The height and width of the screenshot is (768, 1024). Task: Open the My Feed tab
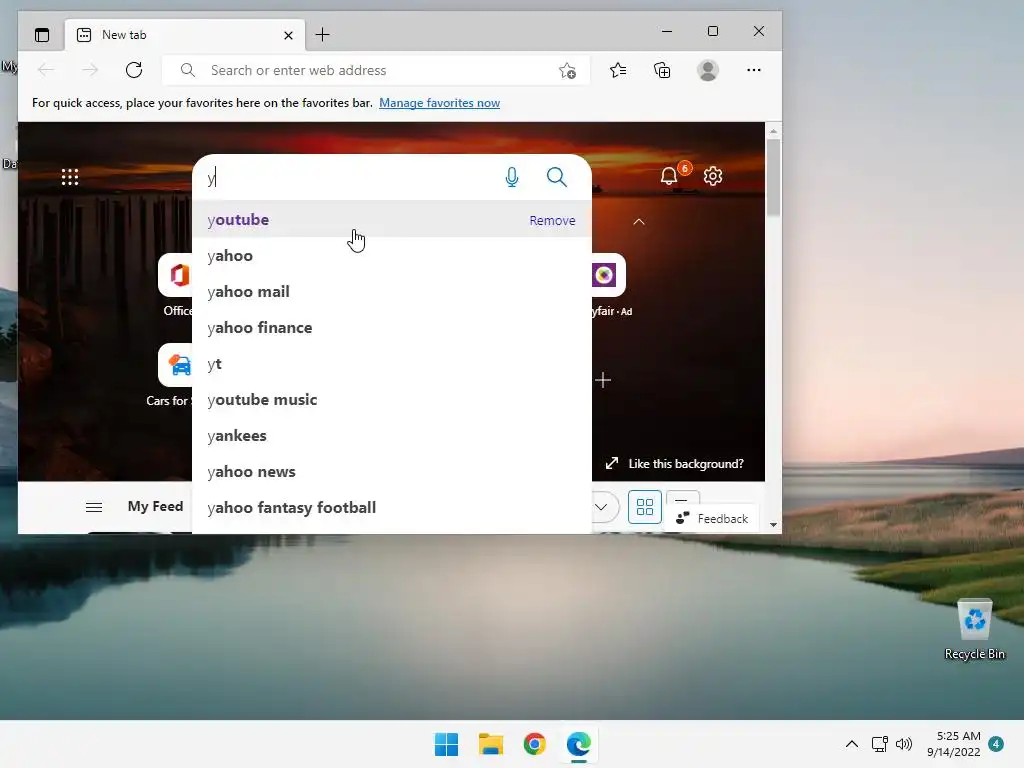click(155, 506)
